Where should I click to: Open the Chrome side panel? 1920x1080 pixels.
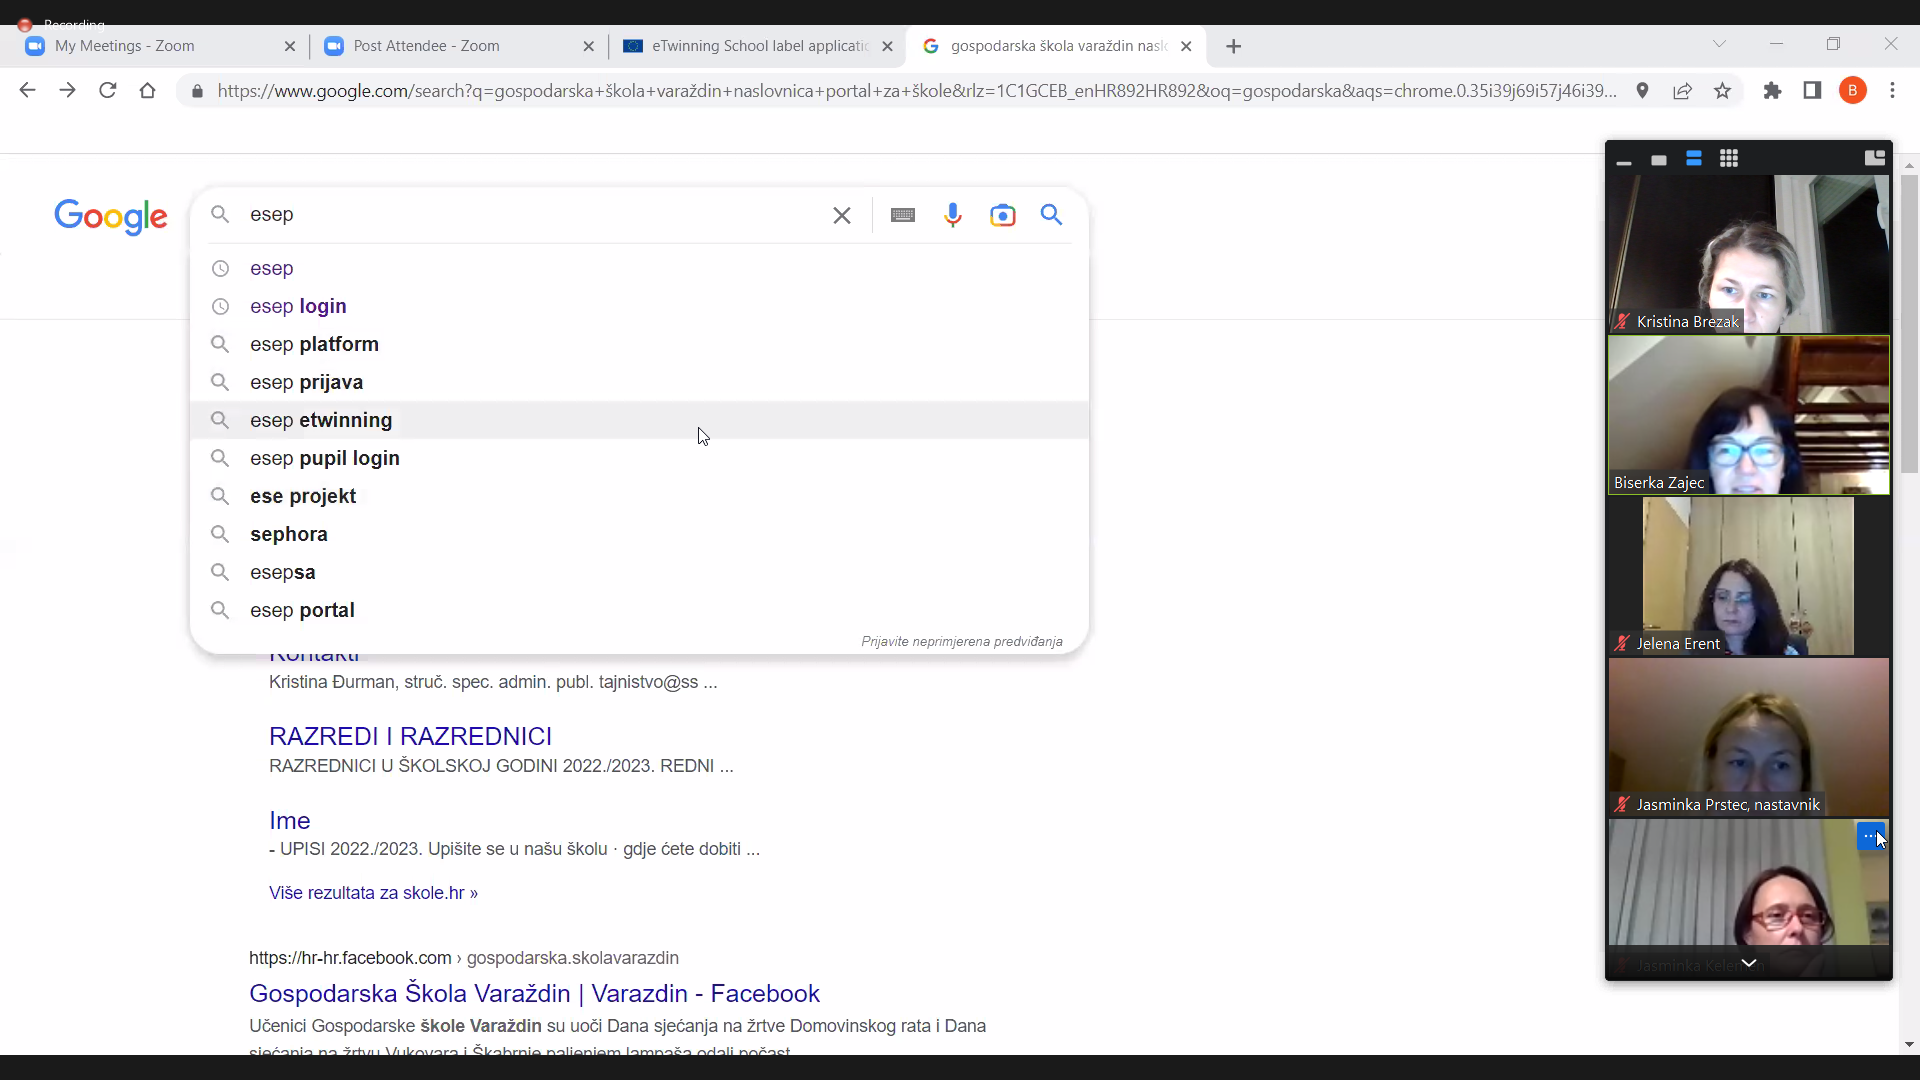(1812, 91)
